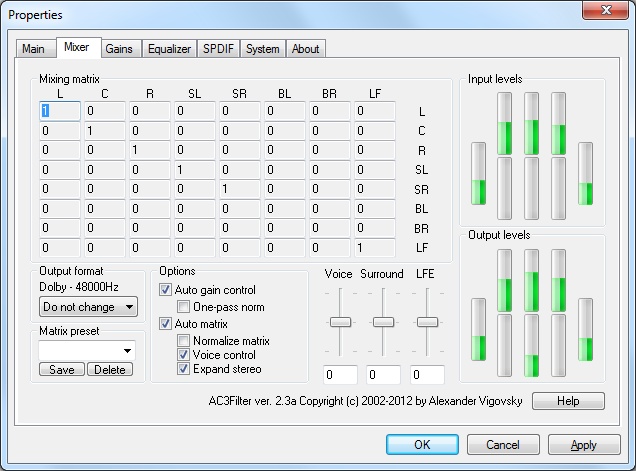The image size is (636, 471).
Task: Close the Properties window
Action: (x=606, y=10)
